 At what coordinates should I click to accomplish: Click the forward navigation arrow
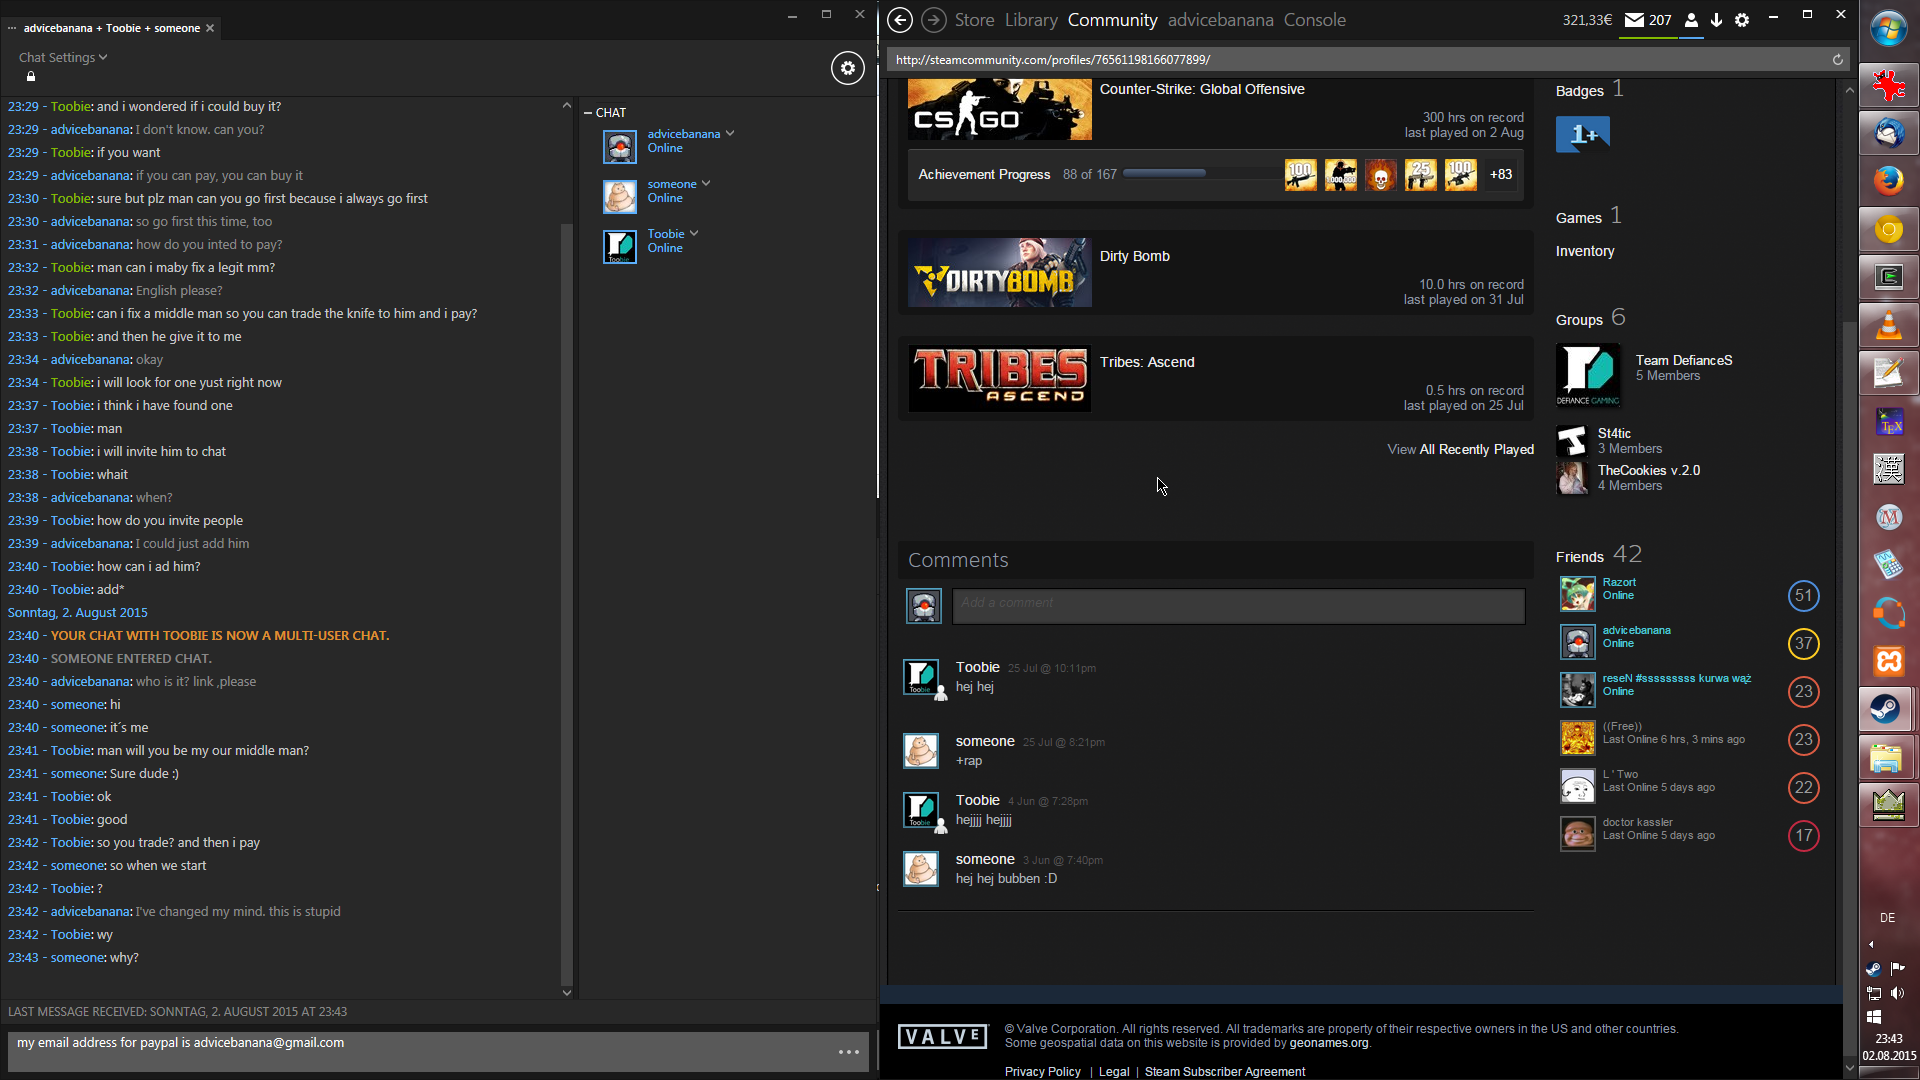(x=933, y=20)
